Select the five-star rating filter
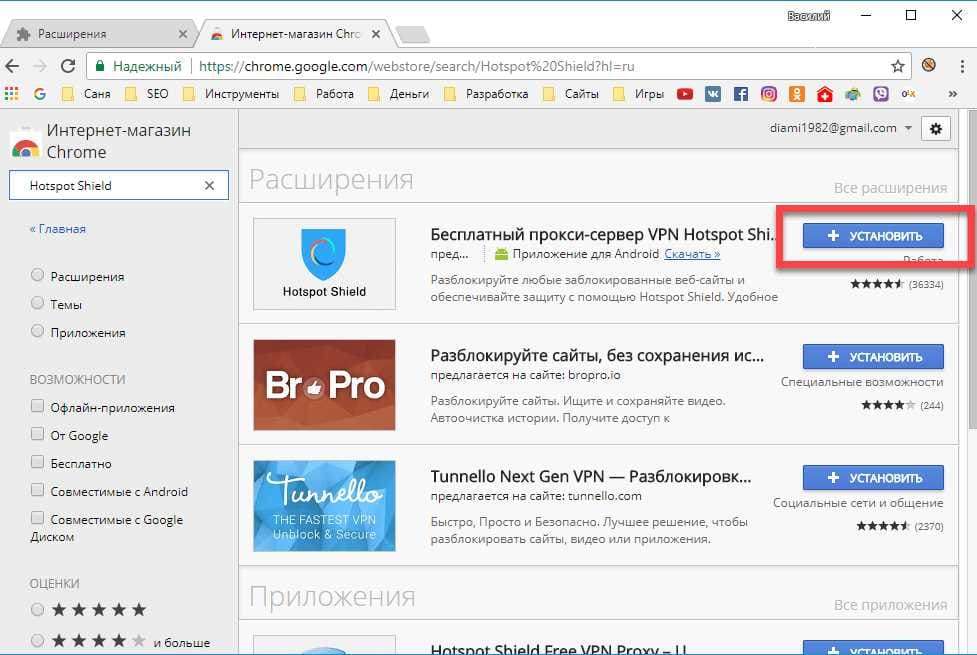This screenshot has height=655, width=977. tap(37, 610)
